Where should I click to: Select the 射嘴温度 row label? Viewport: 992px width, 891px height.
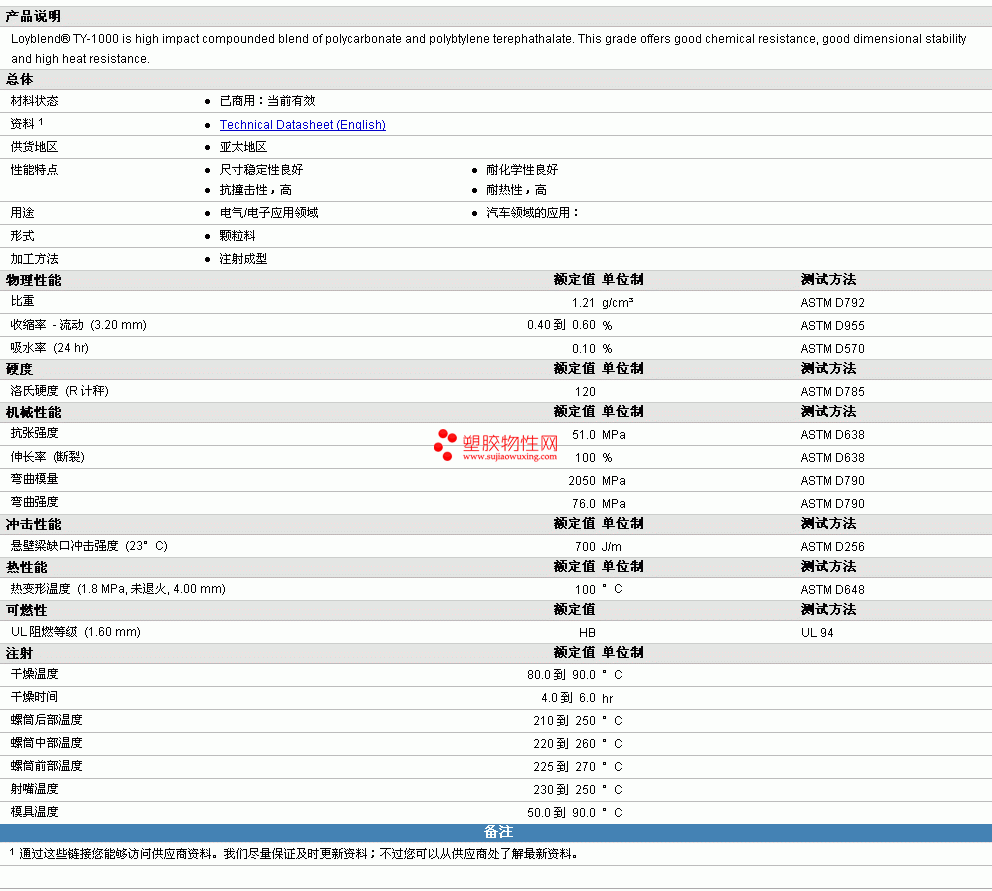pos(34,789)
